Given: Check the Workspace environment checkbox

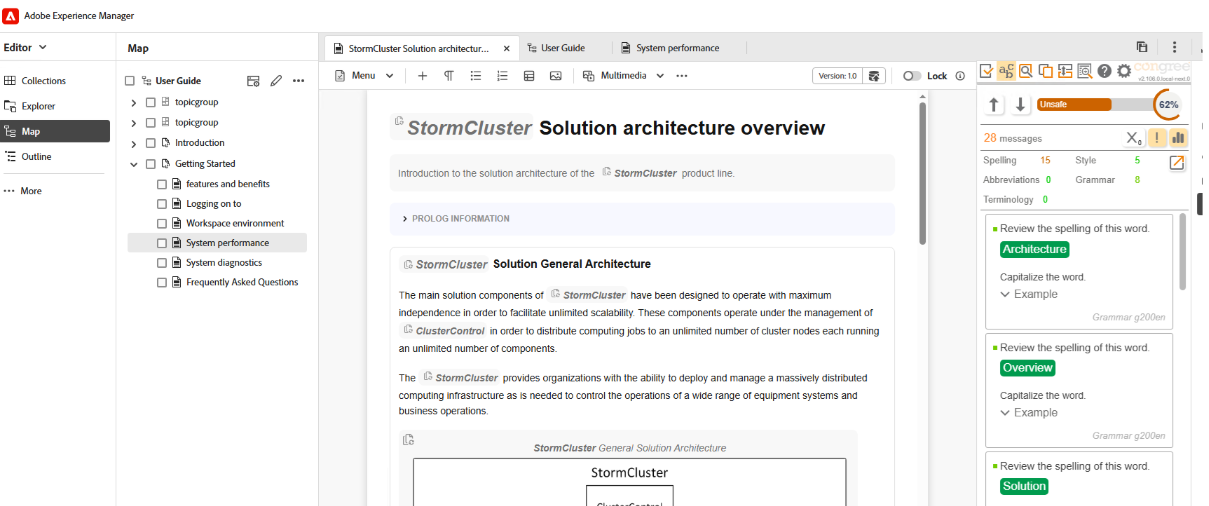Looking at the screenshot, I should click(x=162, y=223).
